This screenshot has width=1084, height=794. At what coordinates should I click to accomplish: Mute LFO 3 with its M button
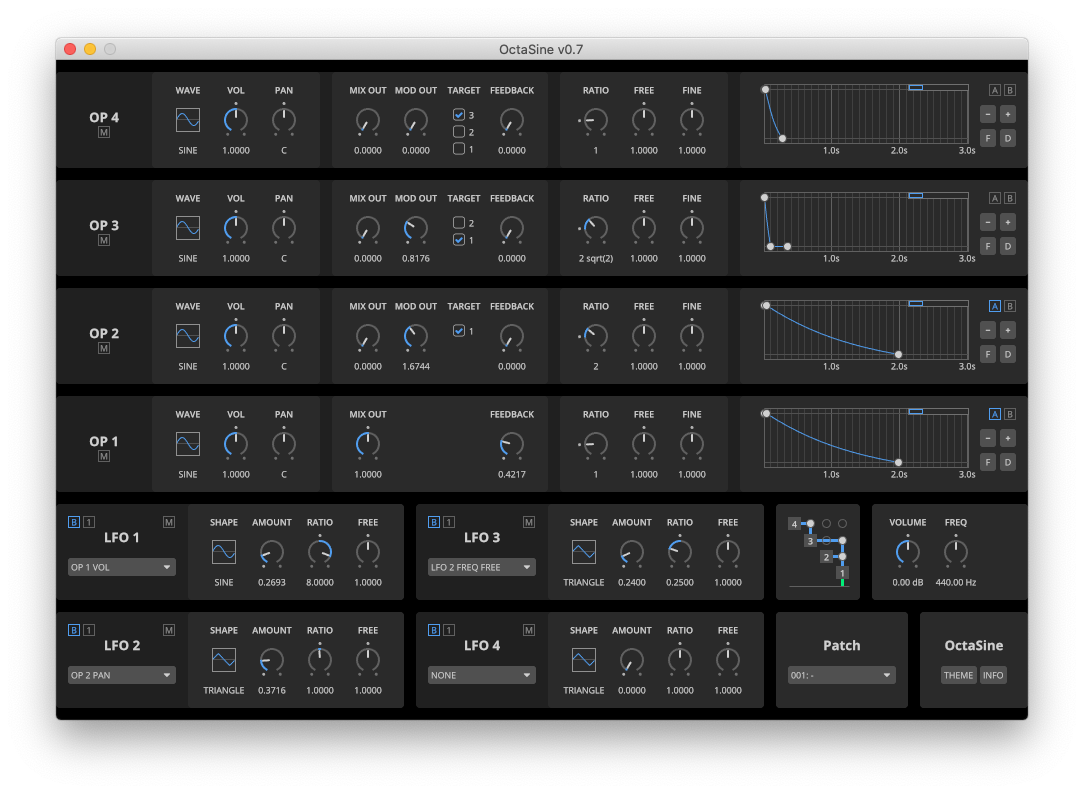click(x=529, y=522)
